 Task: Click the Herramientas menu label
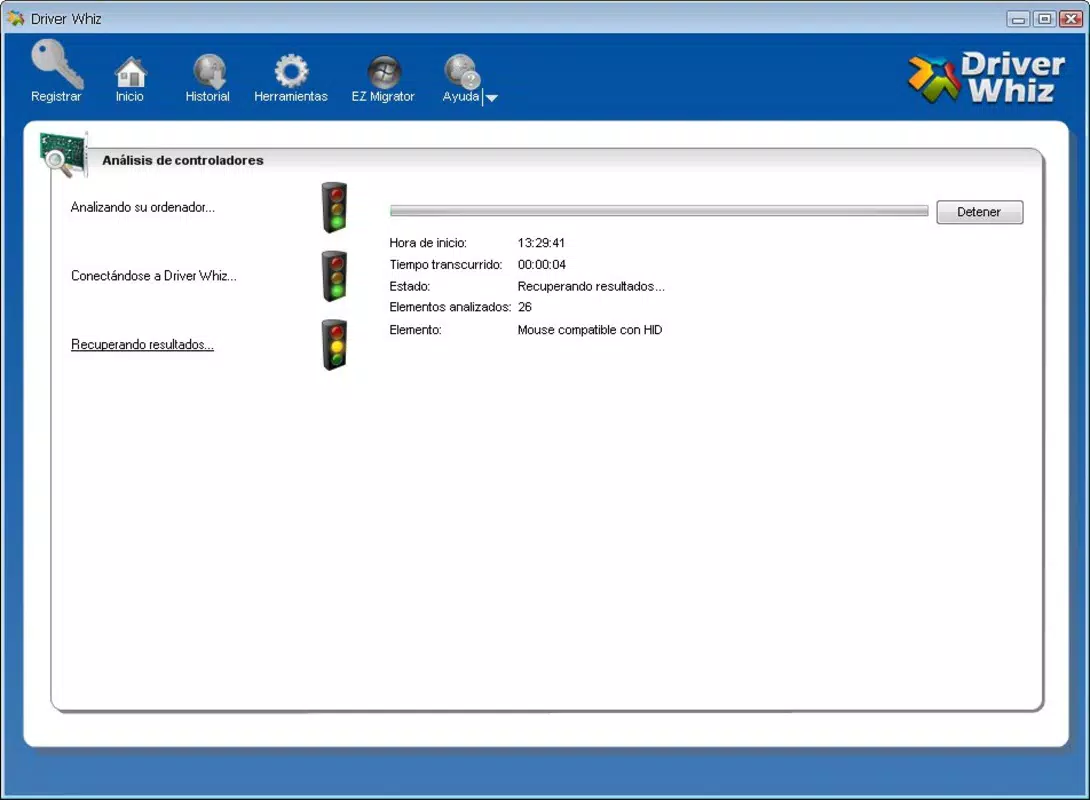pyautogui.click(x=291, y=97)
